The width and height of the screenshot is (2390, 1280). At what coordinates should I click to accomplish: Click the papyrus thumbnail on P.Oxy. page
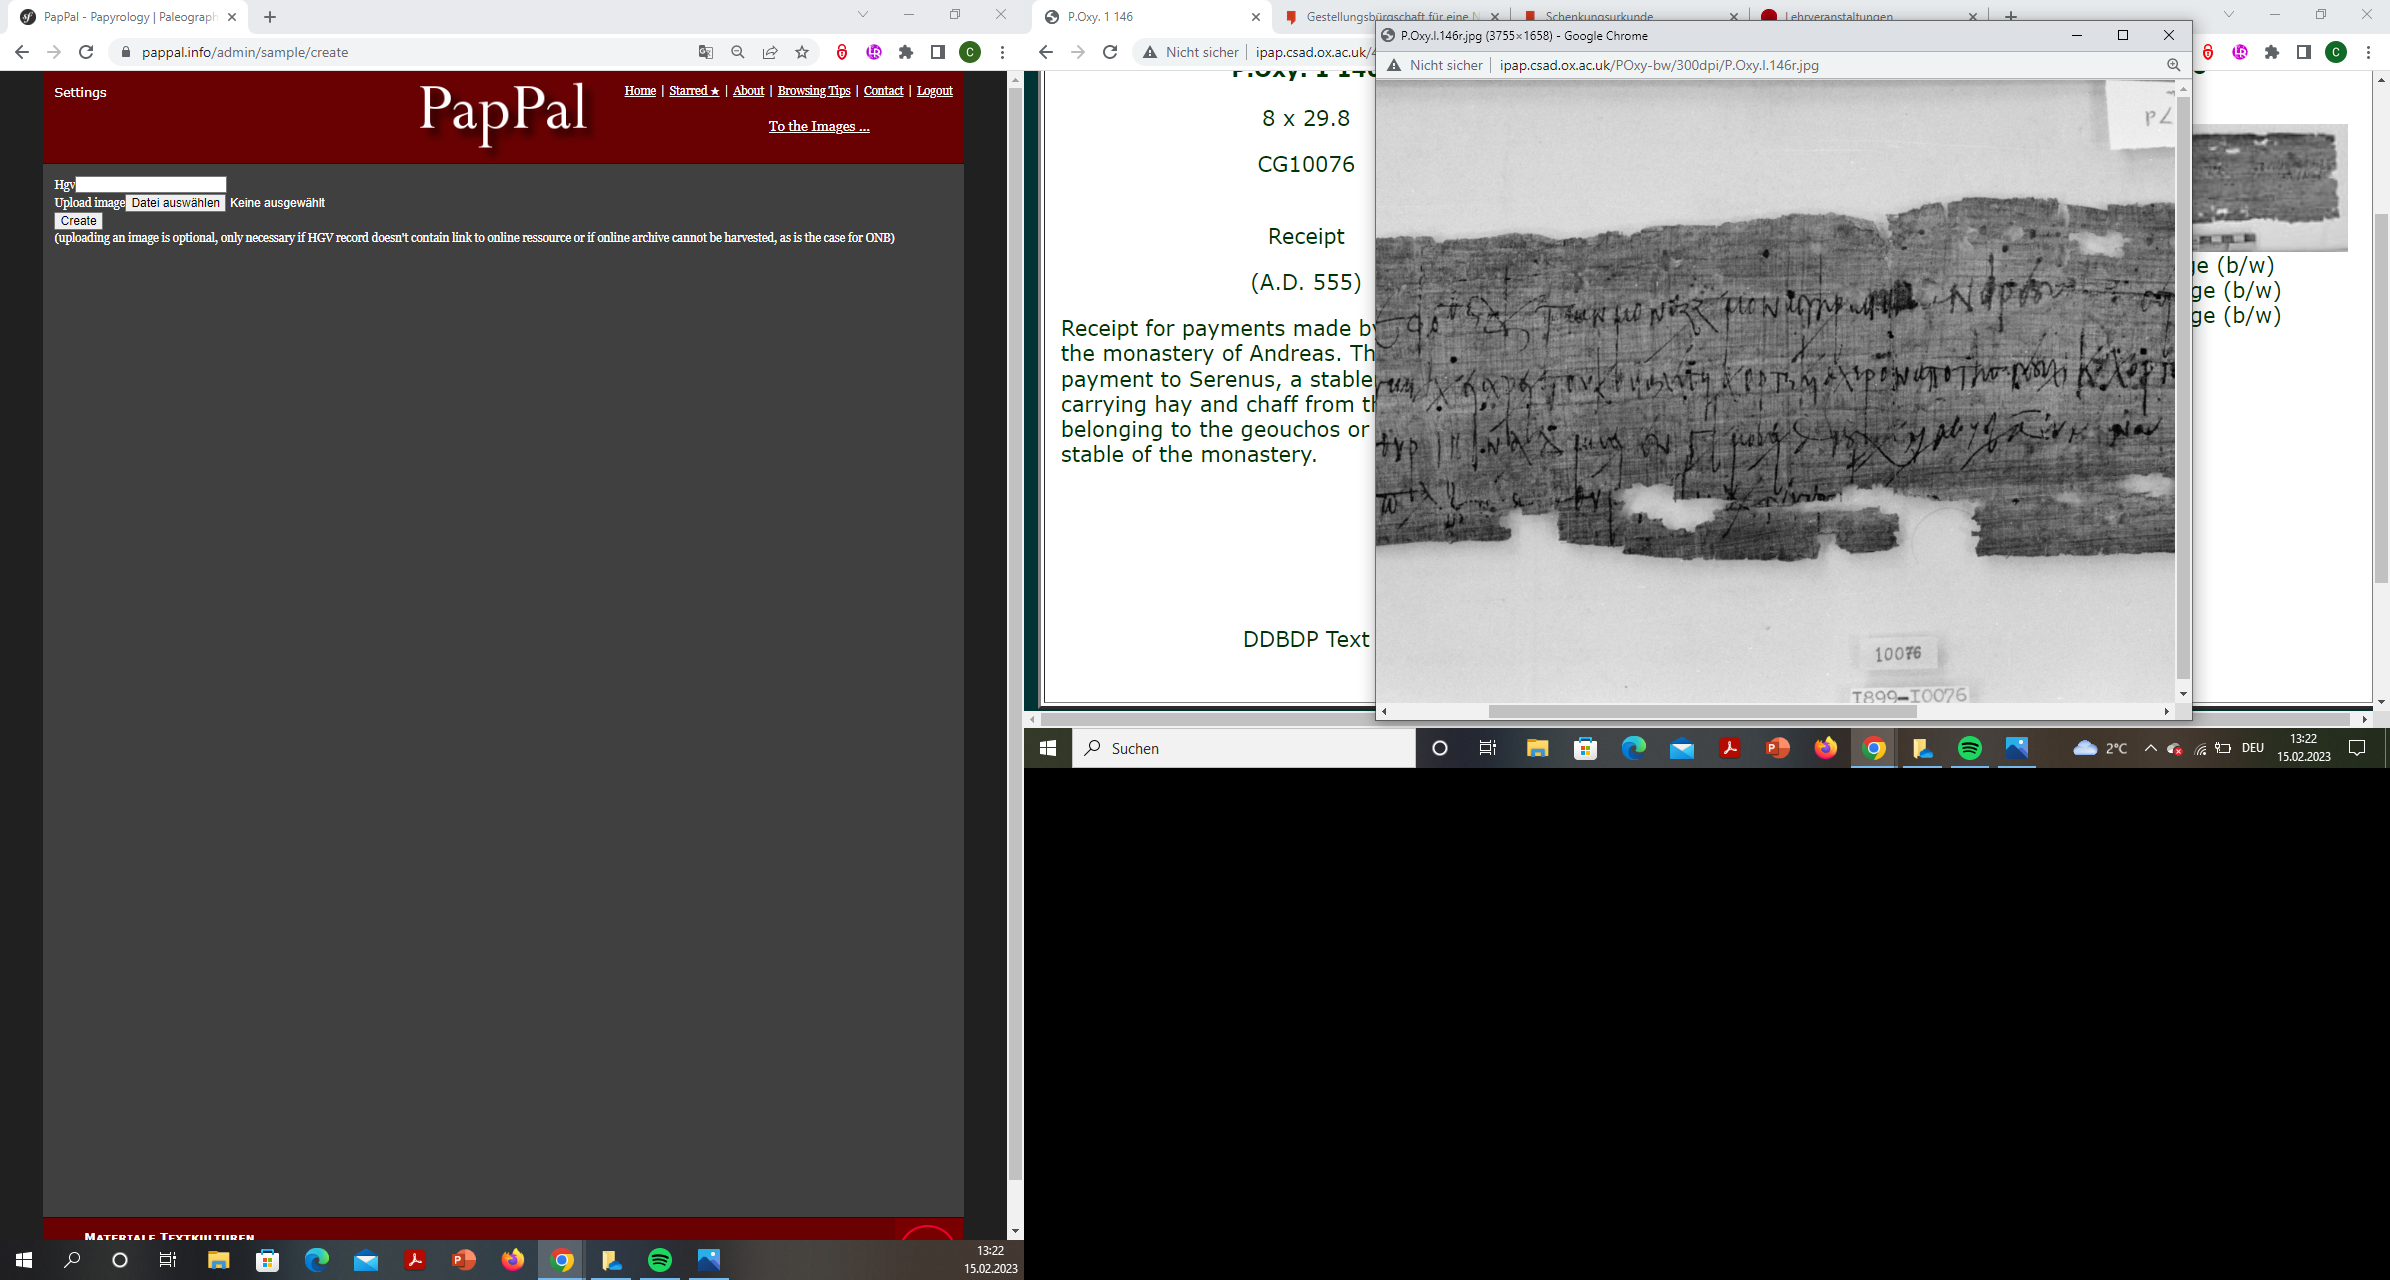[x=2269, y=188]
